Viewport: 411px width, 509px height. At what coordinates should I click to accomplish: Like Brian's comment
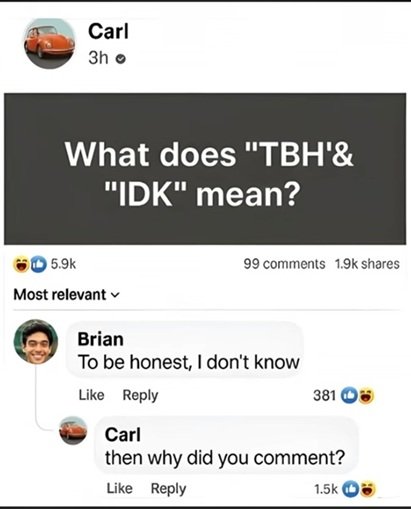pyautogui.click(x=91, y=395)
